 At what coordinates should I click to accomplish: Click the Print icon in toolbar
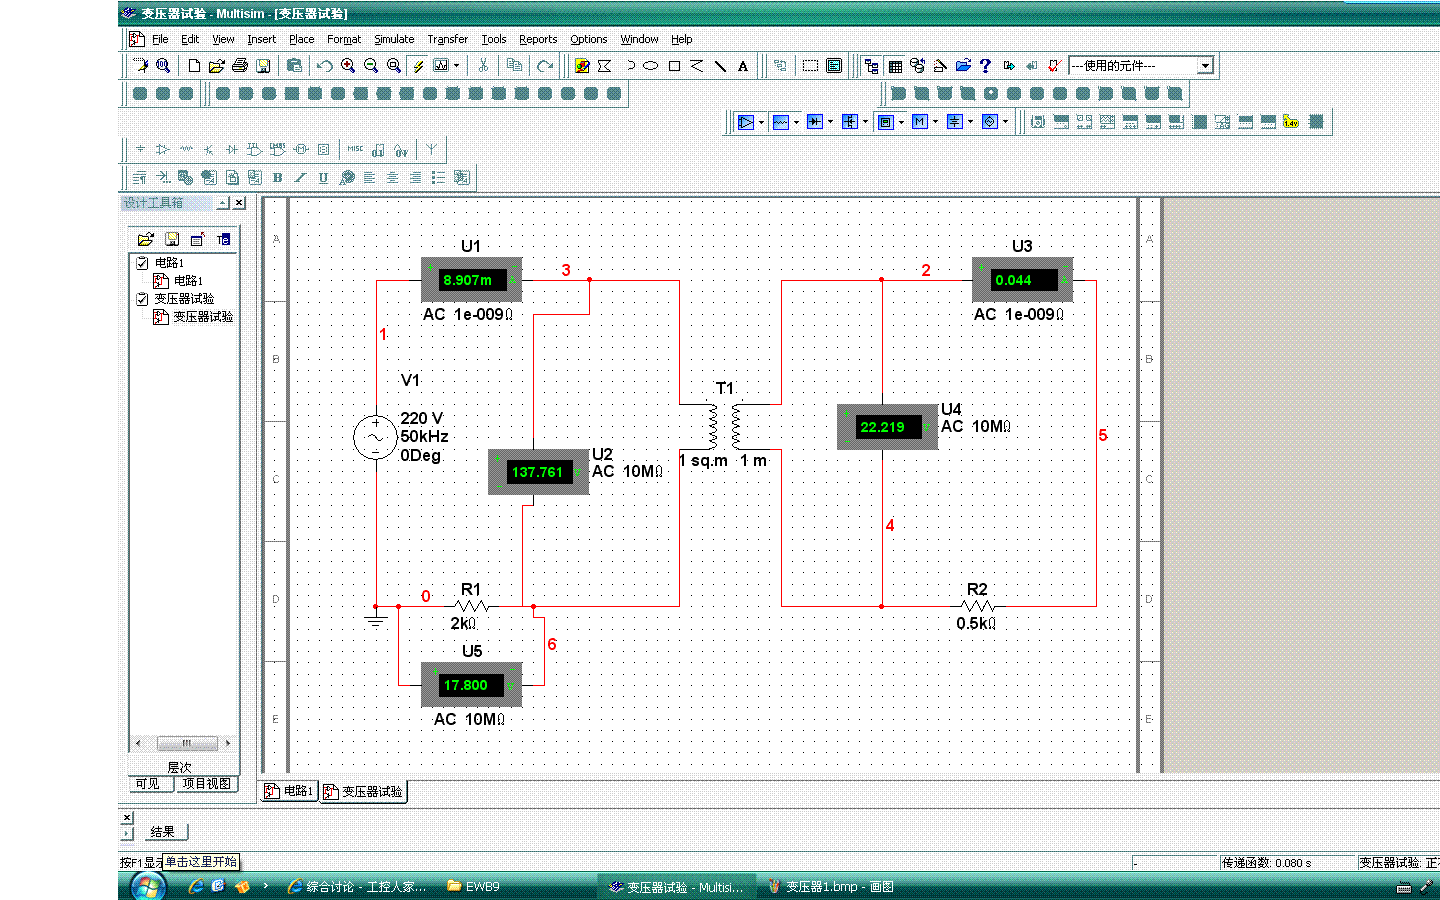(240, 66)
